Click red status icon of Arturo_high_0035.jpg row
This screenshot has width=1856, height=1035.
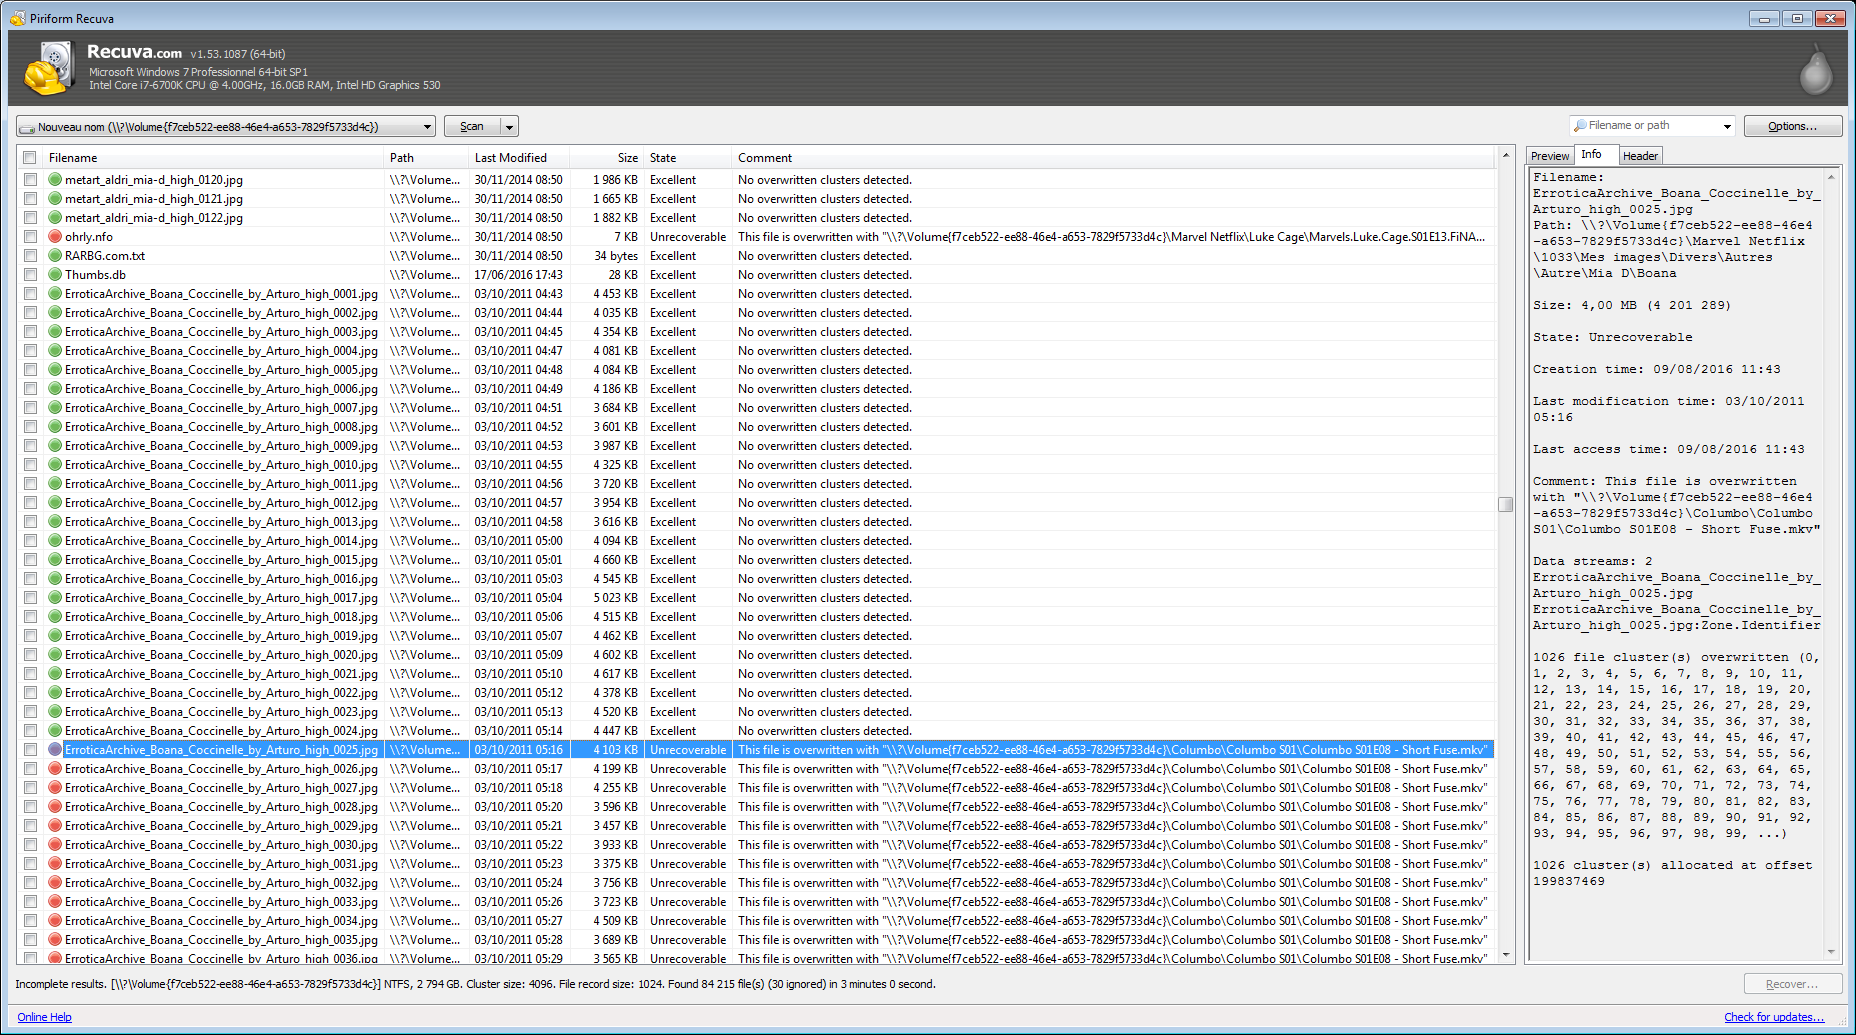click(55, 940)
